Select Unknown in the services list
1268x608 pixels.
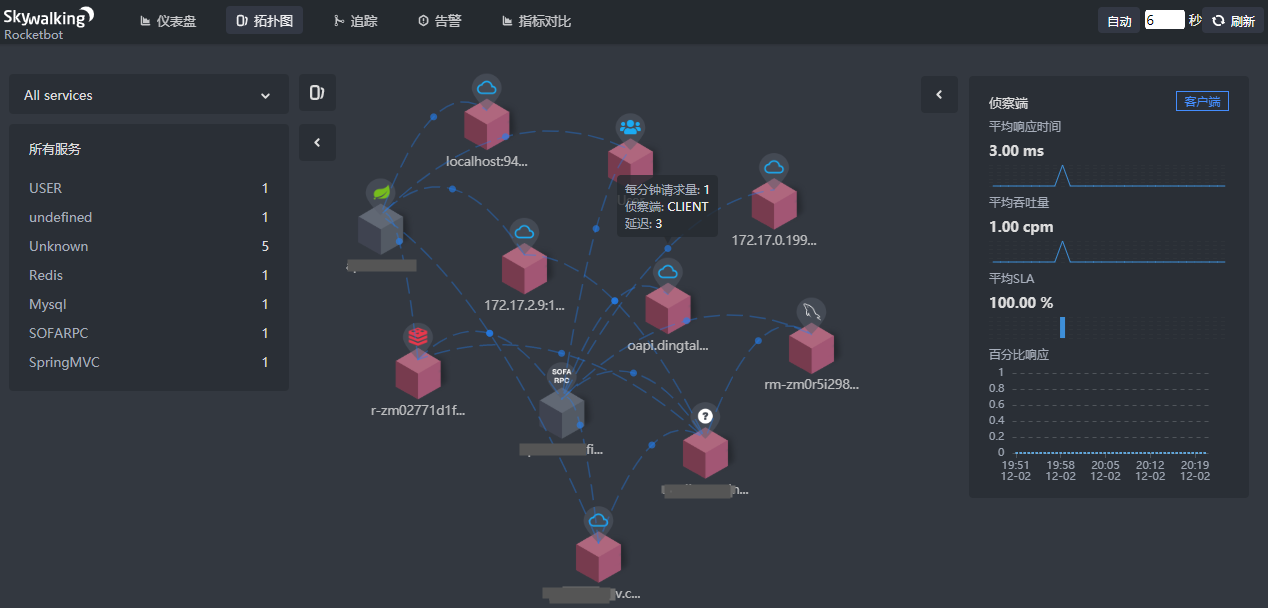[x=59, y=246]
